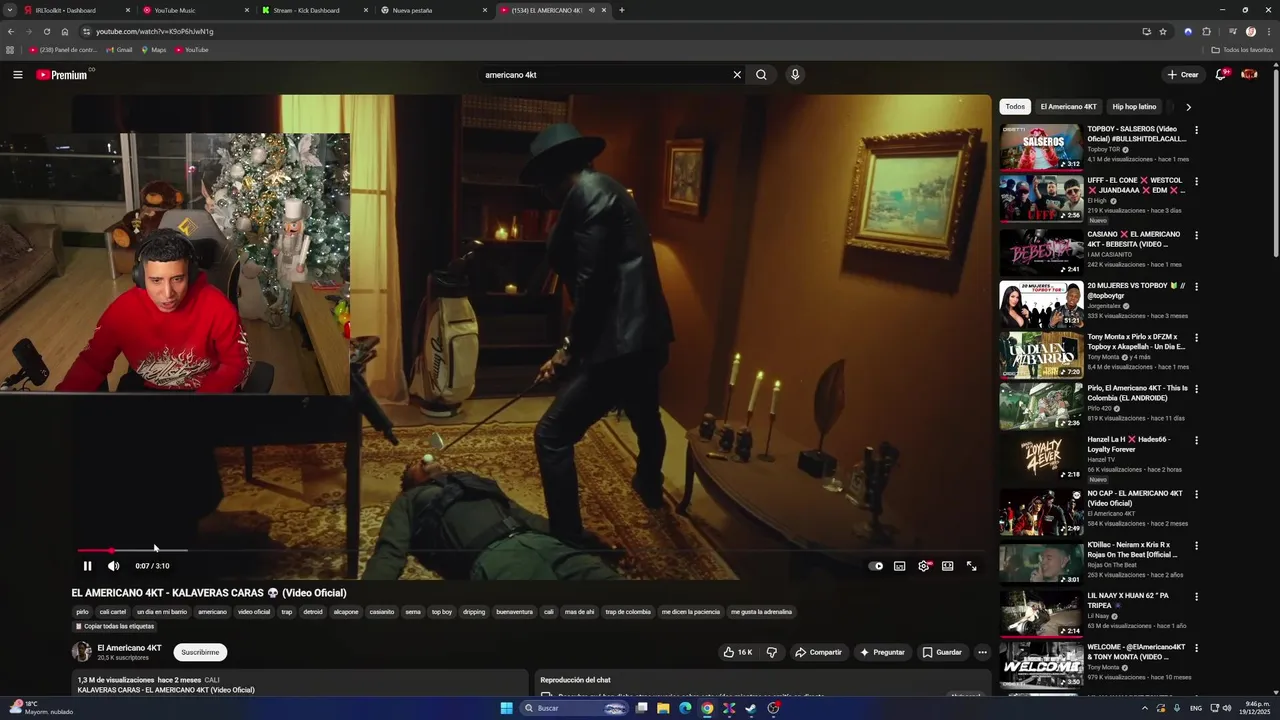Open options for UFFF - EL CONE video
Screen dimensions: 1280x720
1196,182
